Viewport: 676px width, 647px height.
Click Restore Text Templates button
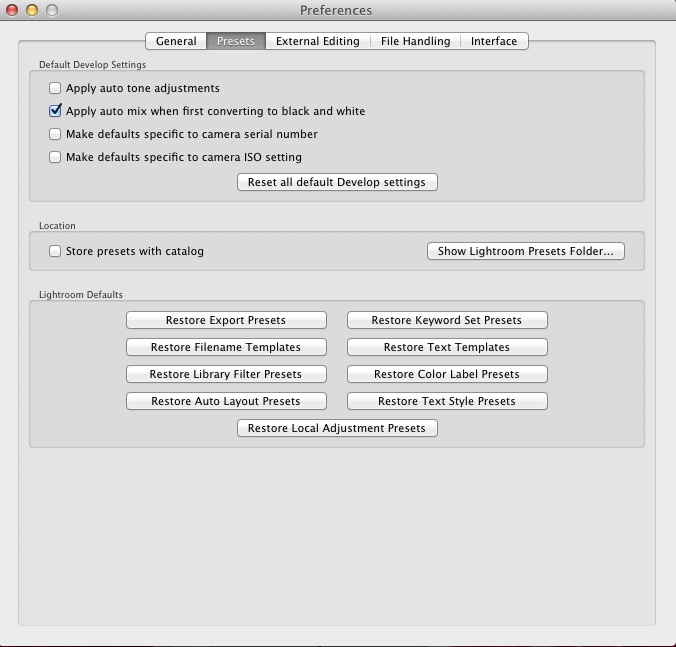click(x=447, y=347)
